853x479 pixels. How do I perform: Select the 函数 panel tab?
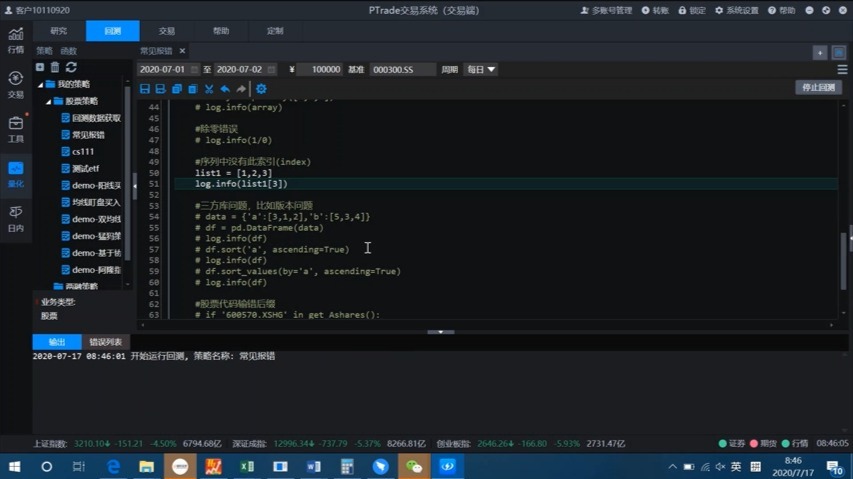click(x=69, y=51)
